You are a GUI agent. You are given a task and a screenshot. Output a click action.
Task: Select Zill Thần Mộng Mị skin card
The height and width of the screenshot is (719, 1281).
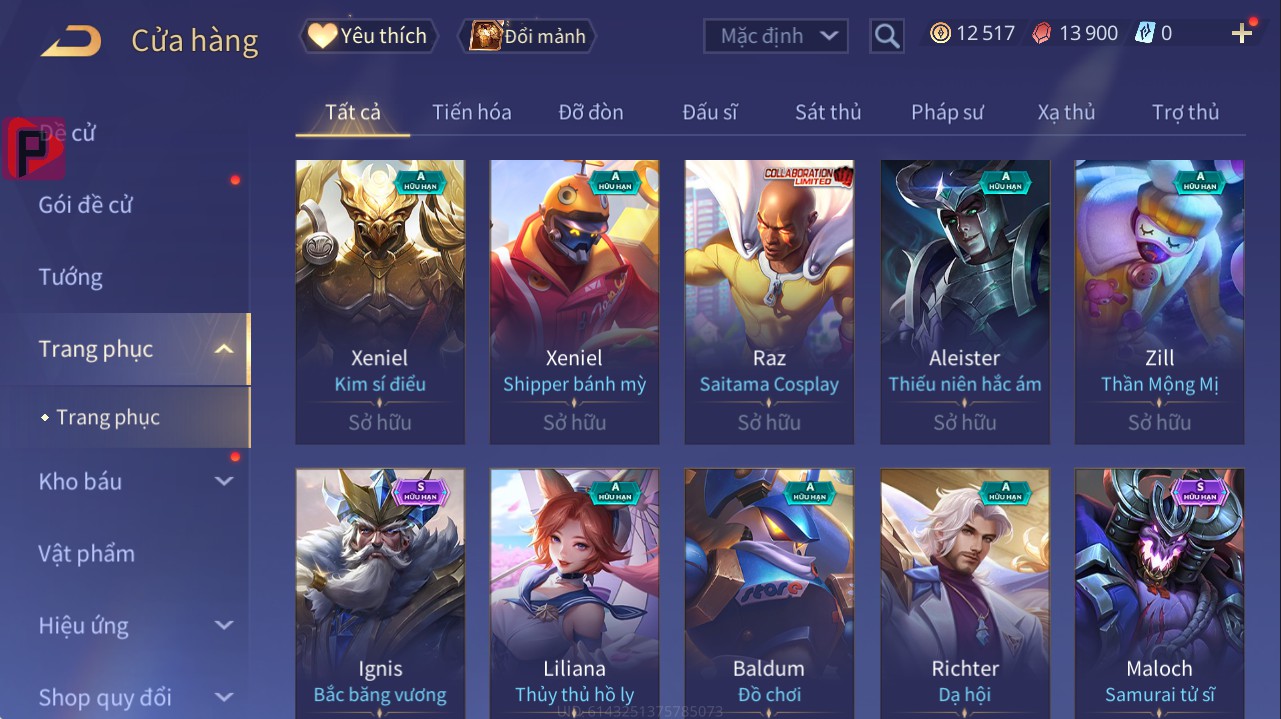click(1159, 302)
